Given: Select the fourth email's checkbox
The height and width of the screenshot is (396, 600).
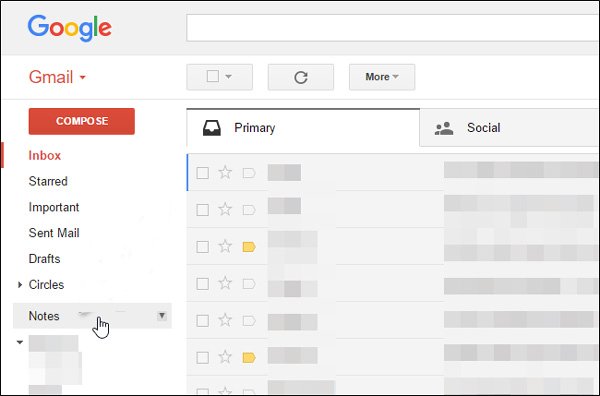Looking at the screenshot, I should 202,284.
